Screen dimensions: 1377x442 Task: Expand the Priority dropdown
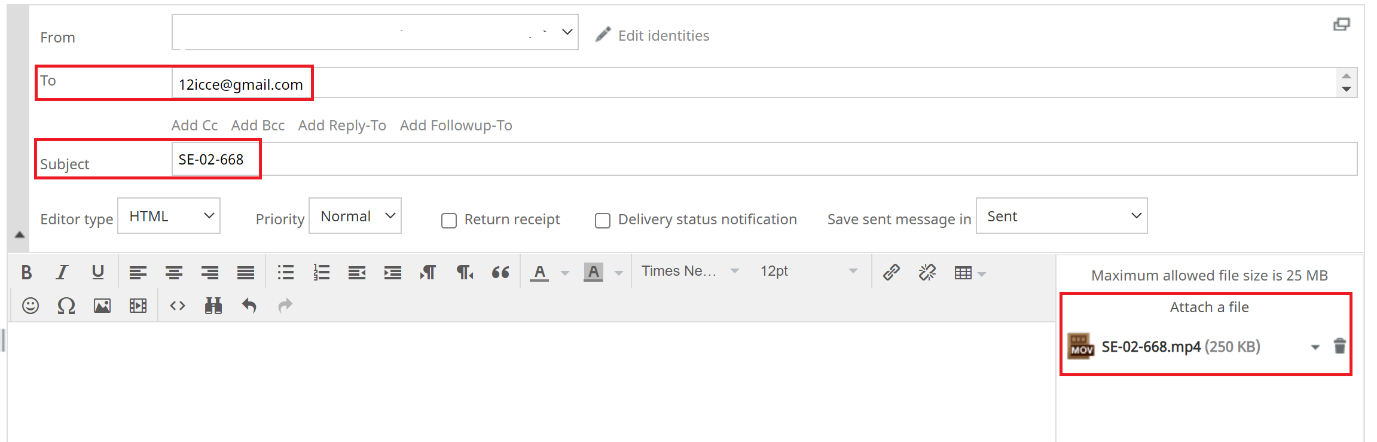tap(355, 216)
